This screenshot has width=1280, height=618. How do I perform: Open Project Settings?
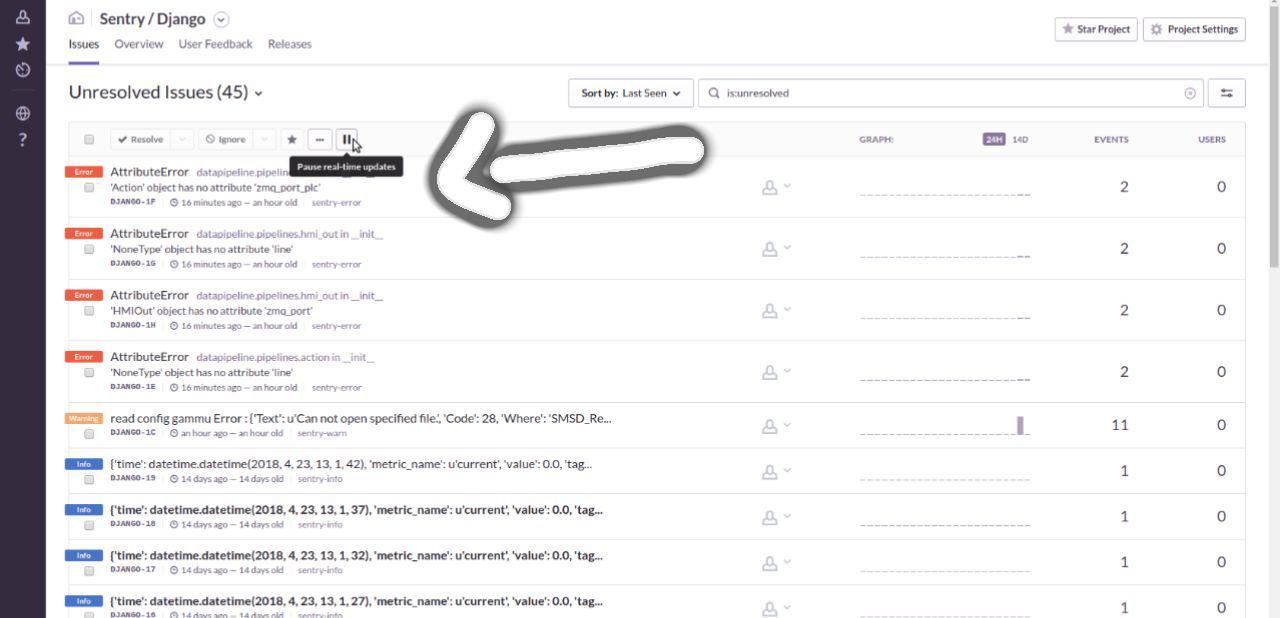click(x=1194, y=29)
